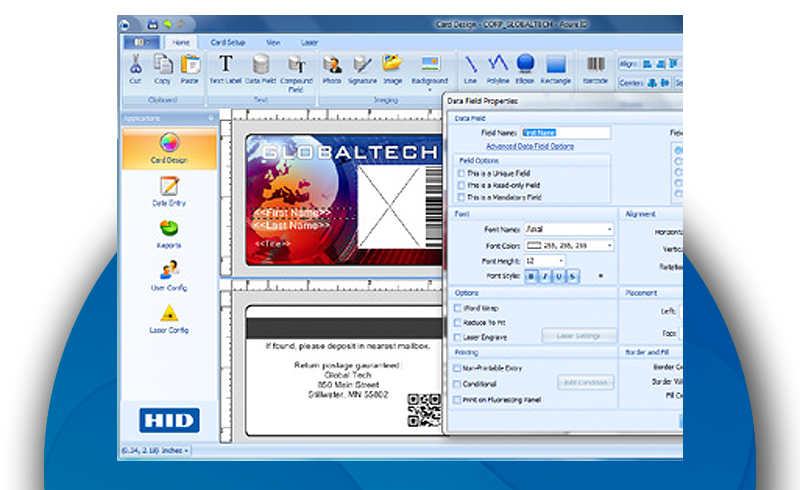Click the font color white swatch
Screen dimensions: 800x490
[534, 246]
